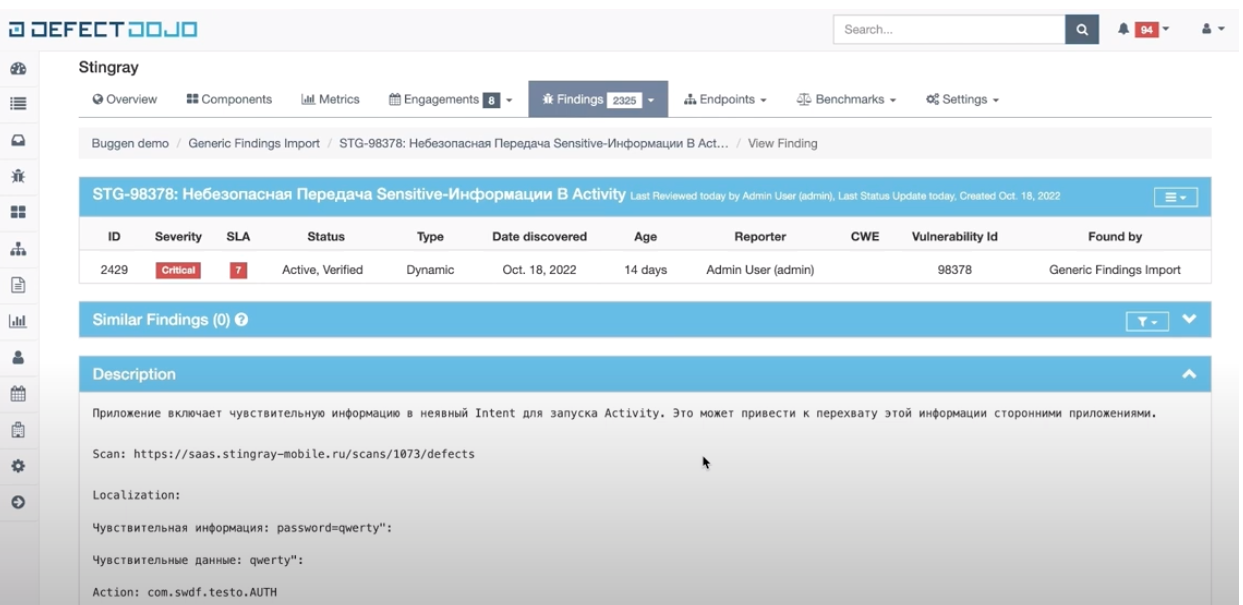1243x605 pixels.
Task: Open finding actions hamburger menu dropdown
Action: point(1175,198)
